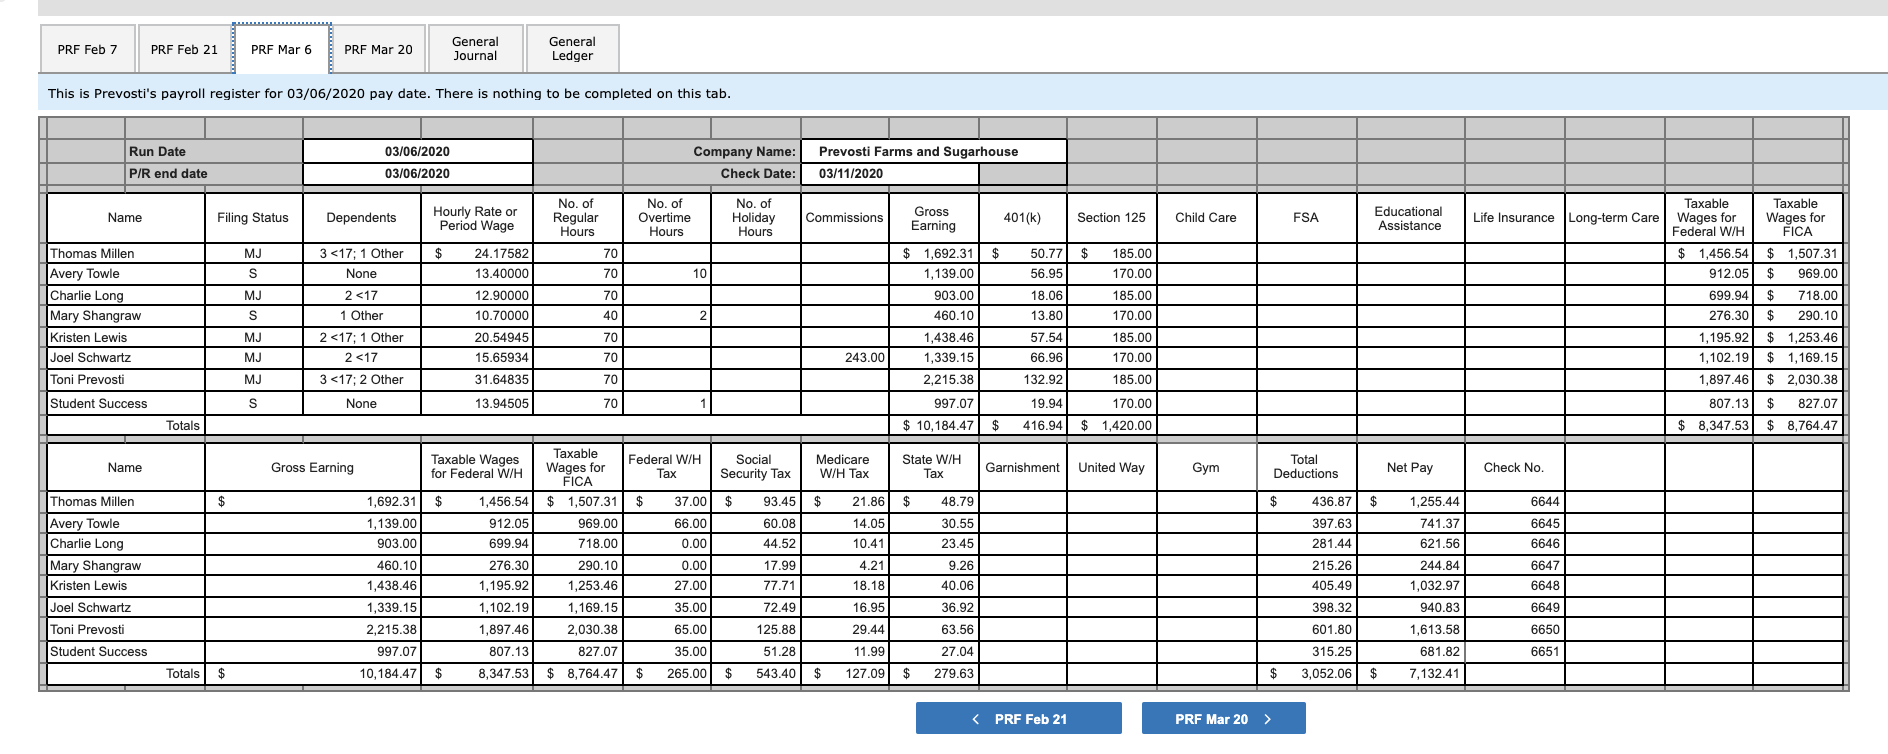Click Avery Towle's federal W/H tax 66.00

tap(666, 523)
